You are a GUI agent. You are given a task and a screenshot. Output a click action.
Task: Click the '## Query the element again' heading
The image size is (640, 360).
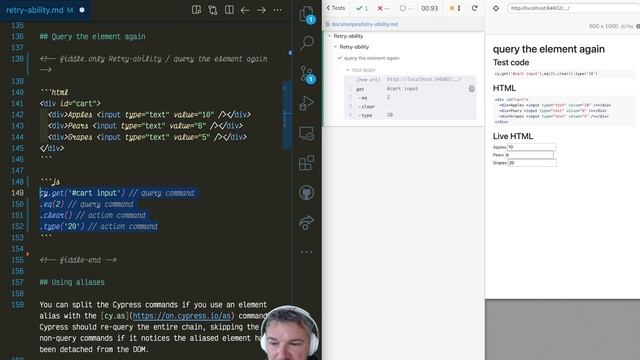(92, 36)
